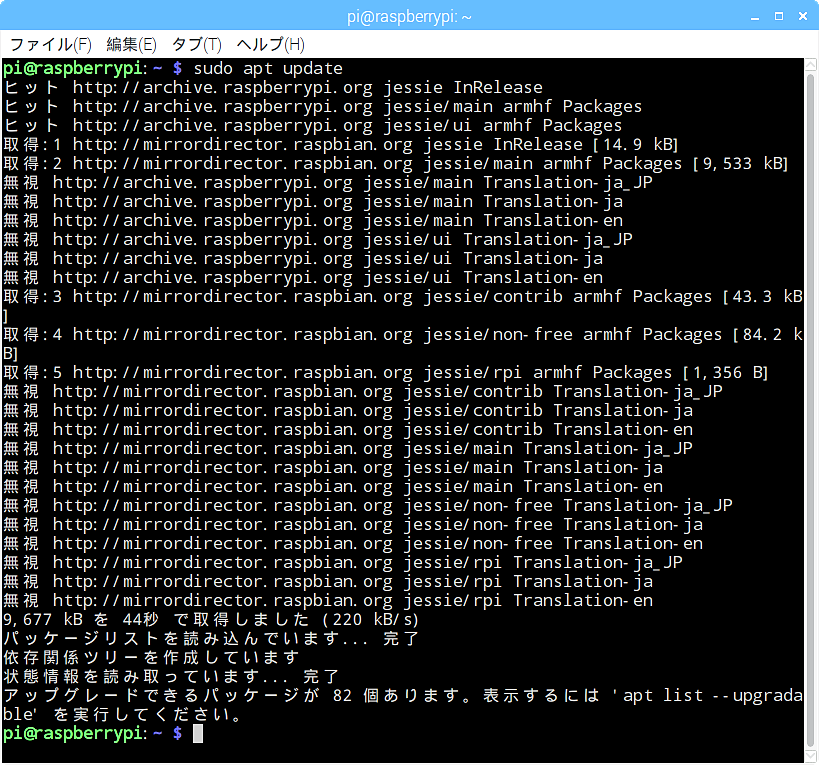This screenshot has height=765, width=819.
Task: Open the ヘルプ(H) menu
Action: pos(271,44)
